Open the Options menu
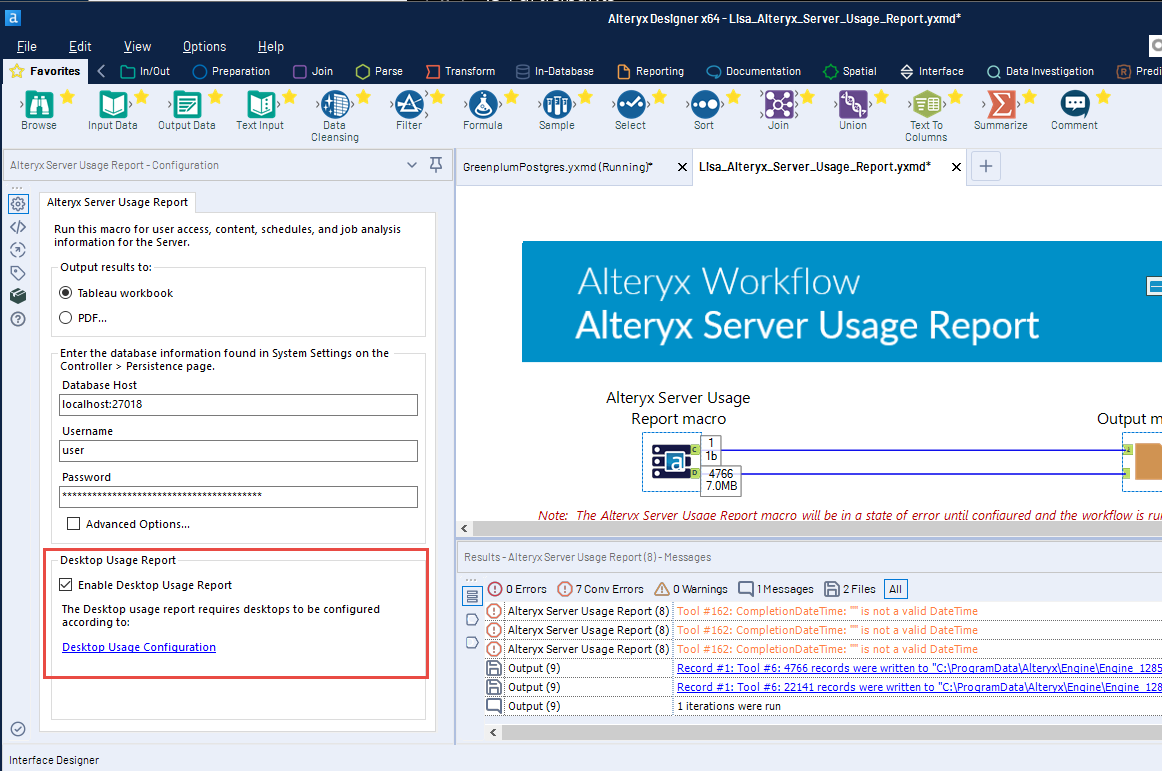Image resolution: width=1162 pixels, height=771 pixels. coord(204,47)
